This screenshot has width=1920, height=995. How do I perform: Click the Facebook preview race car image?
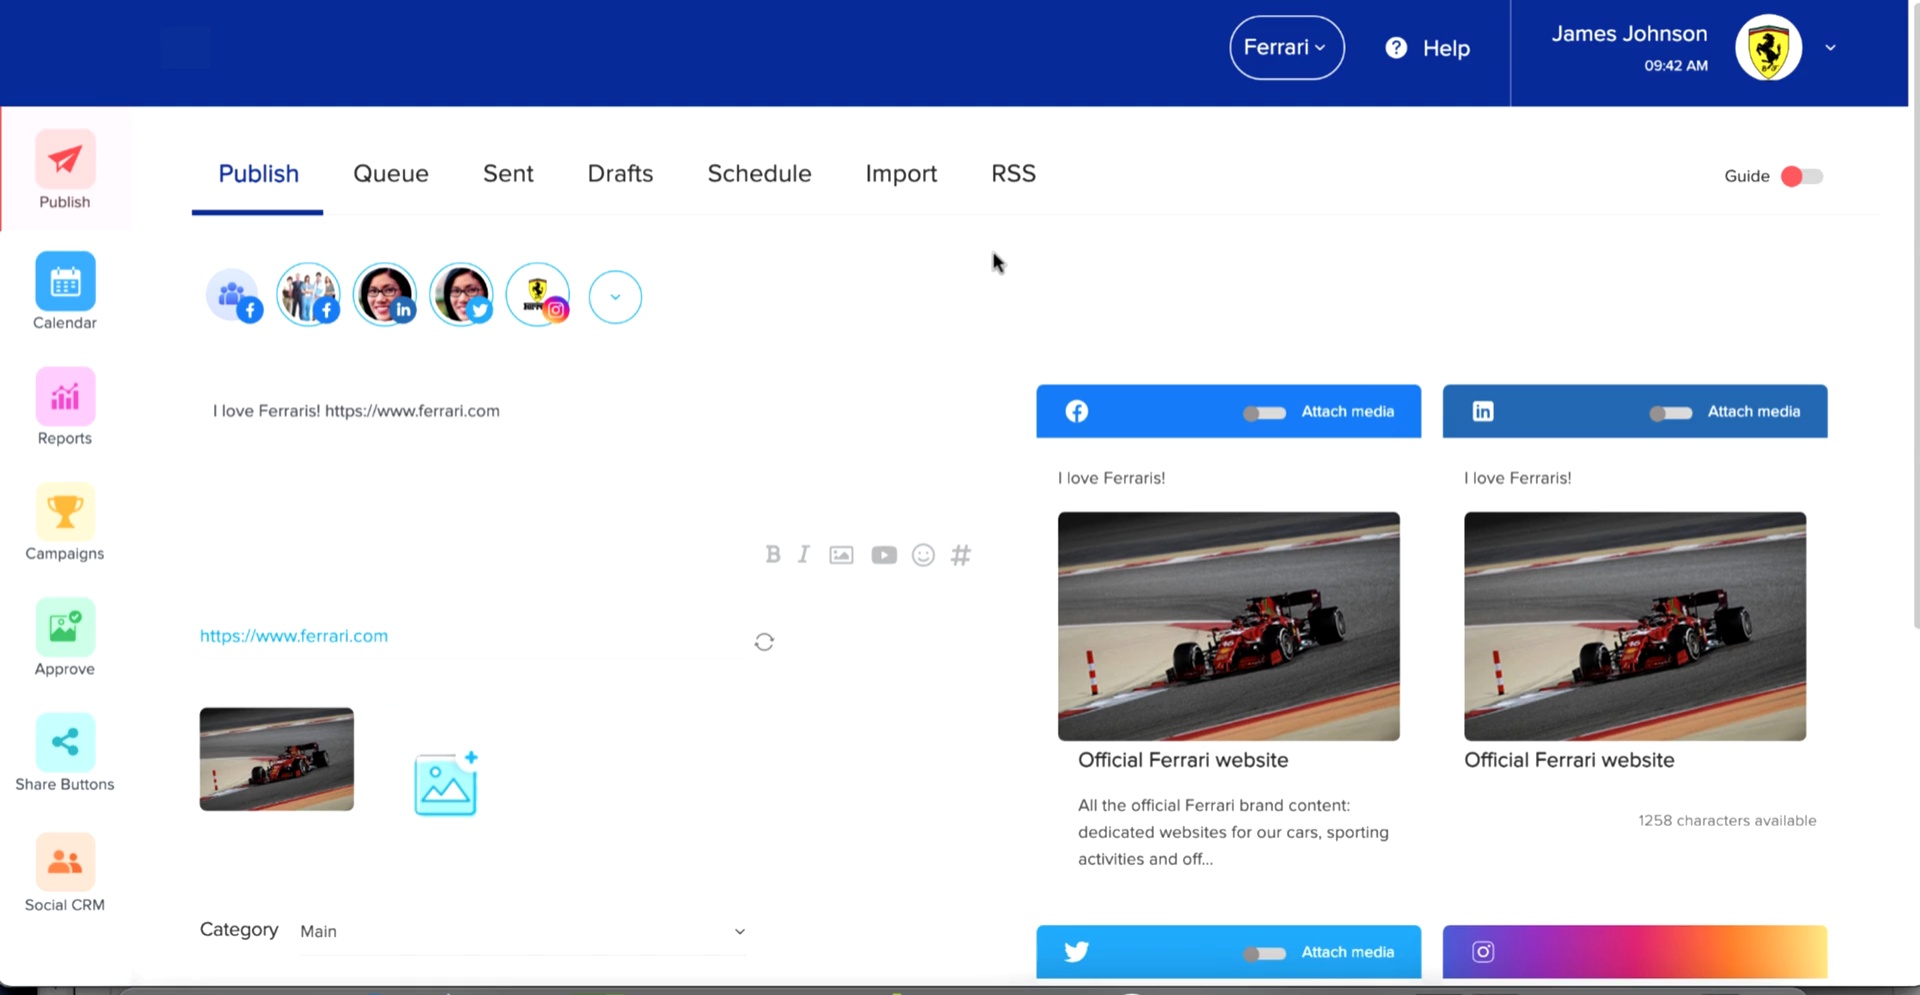[x=1229, y=626]
